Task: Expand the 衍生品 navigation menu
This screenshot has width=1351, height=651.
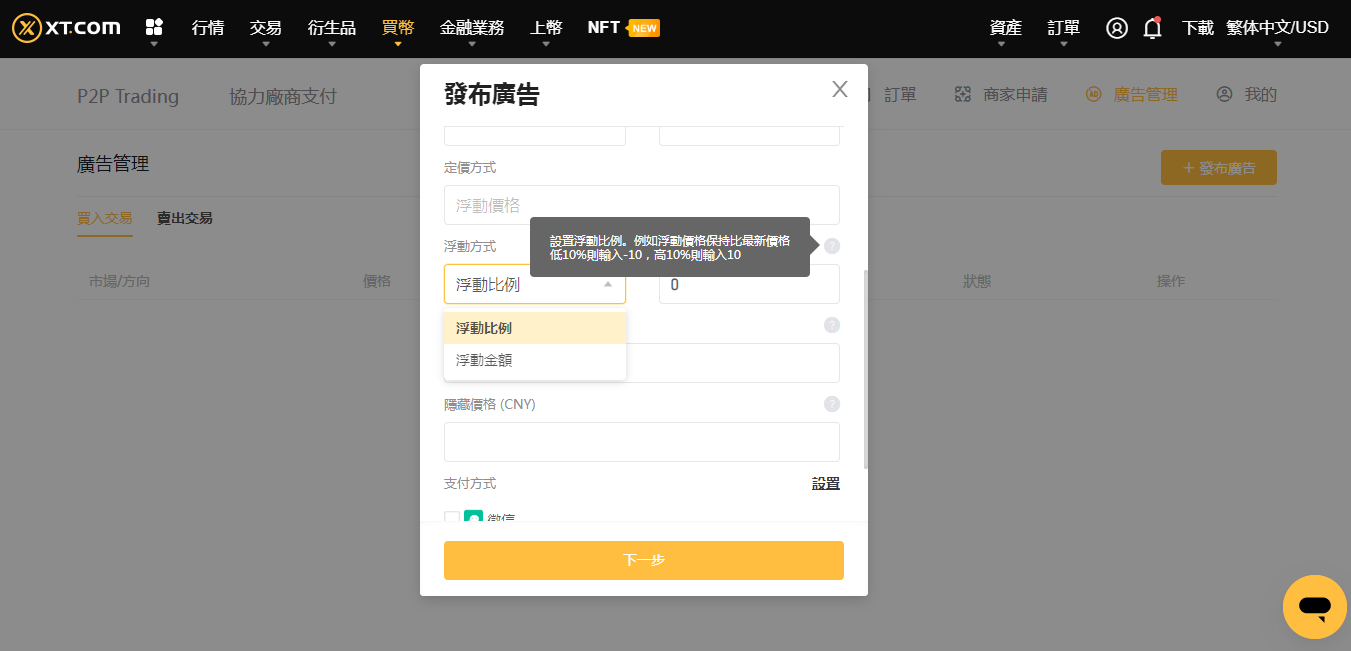Action: point(332,28)
